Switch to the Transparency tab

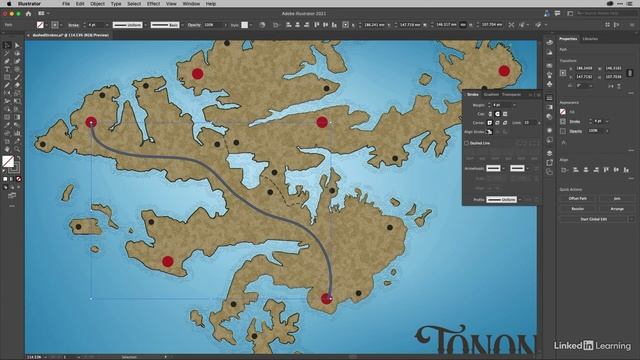click(x=511, y=95)
